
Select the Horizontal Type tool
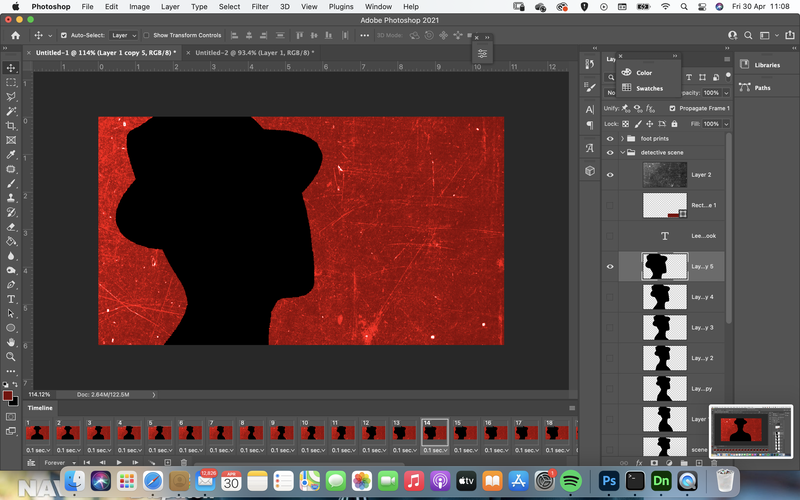tap(11, 299)
